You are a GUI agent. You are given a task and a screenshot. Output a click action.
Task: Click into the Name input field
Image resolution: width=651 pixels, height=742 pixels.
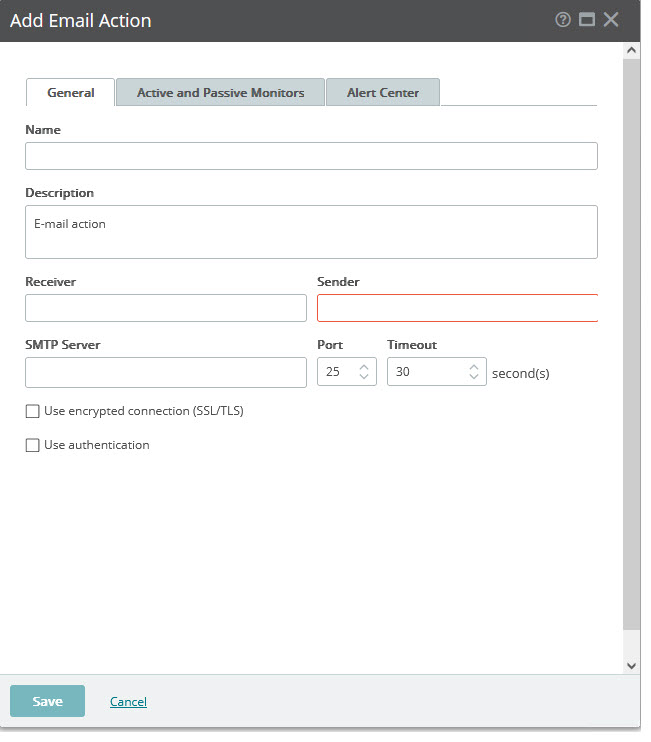coord(311,156)
